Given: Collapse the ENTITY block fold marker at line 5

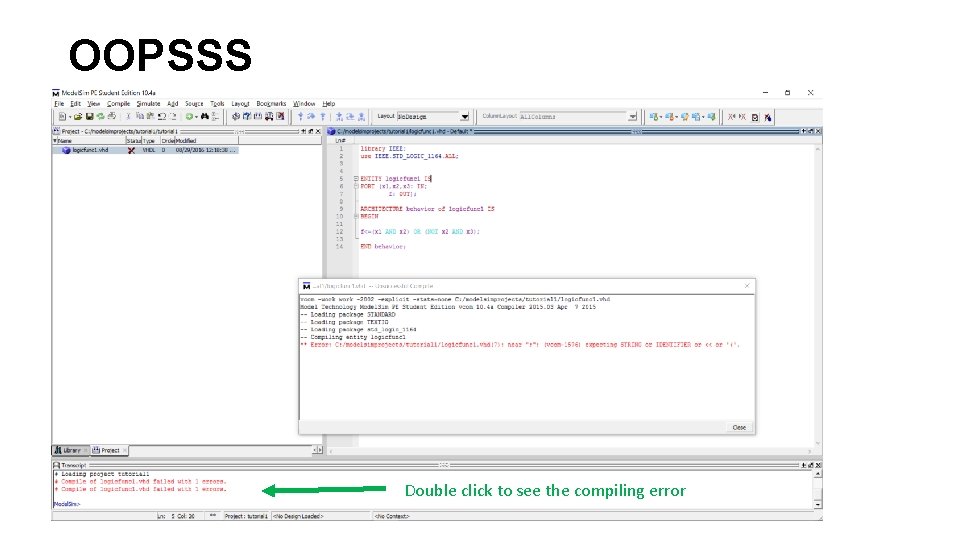Looking at the screenshot, I should 356,179.
